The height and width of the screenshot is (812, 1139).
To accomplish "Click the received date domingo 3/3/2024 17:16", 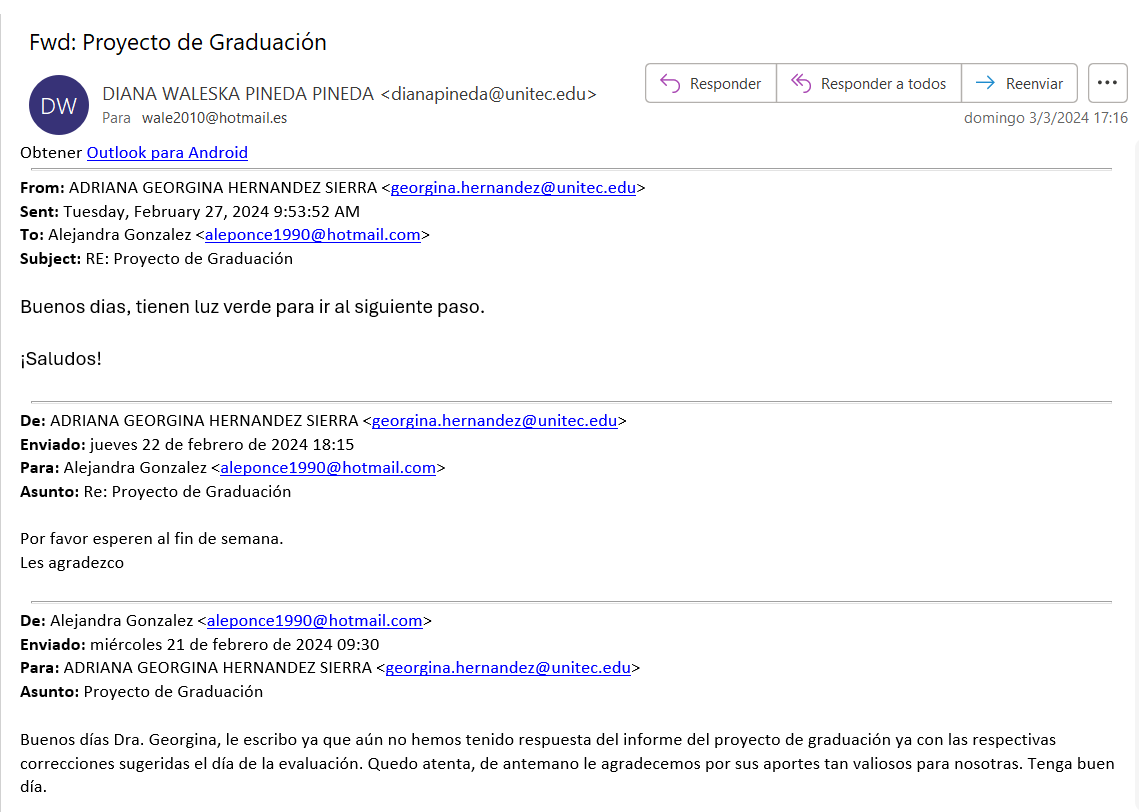I will tap(1045, 118).
